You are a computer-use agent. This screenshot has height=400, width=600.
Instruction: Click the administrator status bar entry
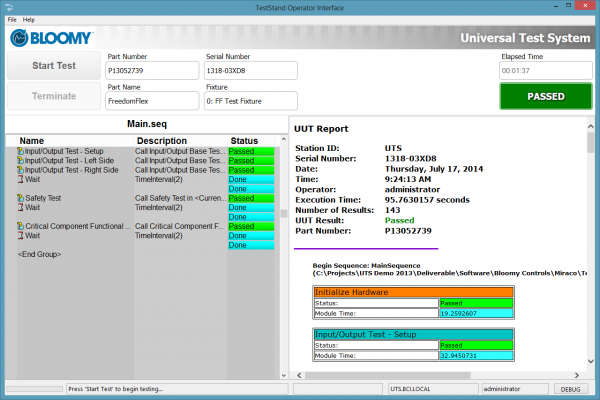click(x=515, y=389)
